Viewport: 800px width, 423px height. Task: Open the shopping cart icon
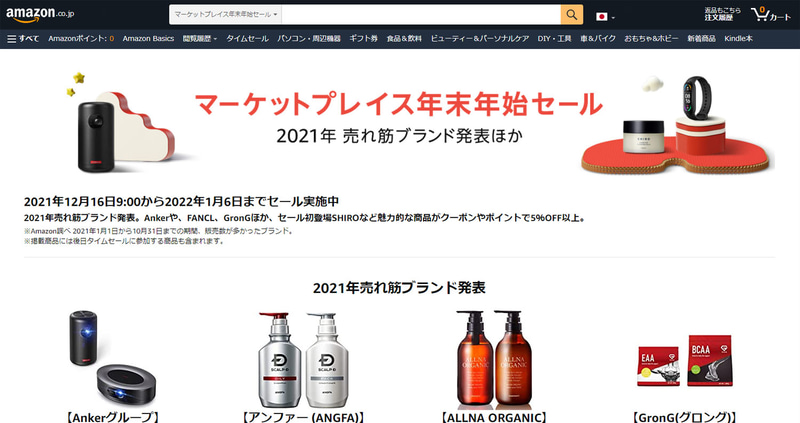pos(770,14)
